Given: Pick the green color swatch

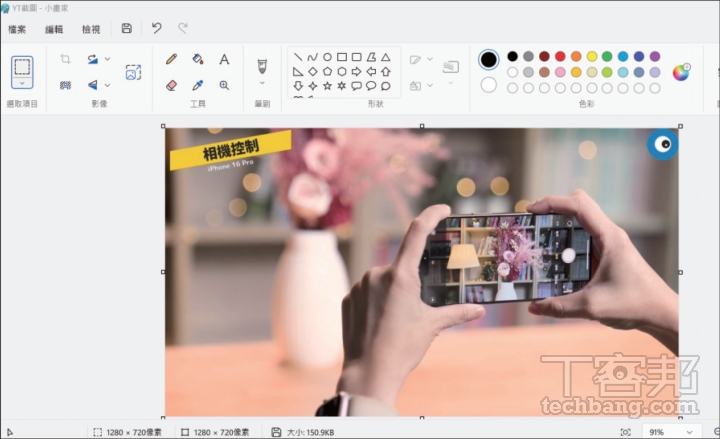Looking at the screenshot, I should click(x=607, y=56).
